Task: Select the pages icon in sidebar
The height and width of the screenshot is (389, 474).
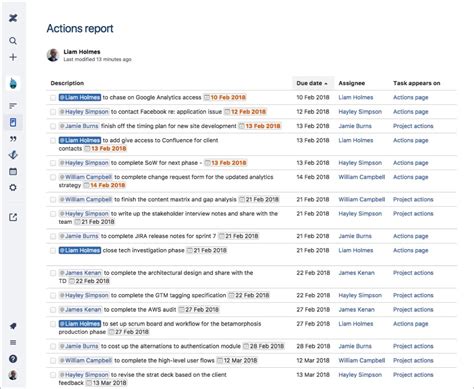Action: coord(13,122)
